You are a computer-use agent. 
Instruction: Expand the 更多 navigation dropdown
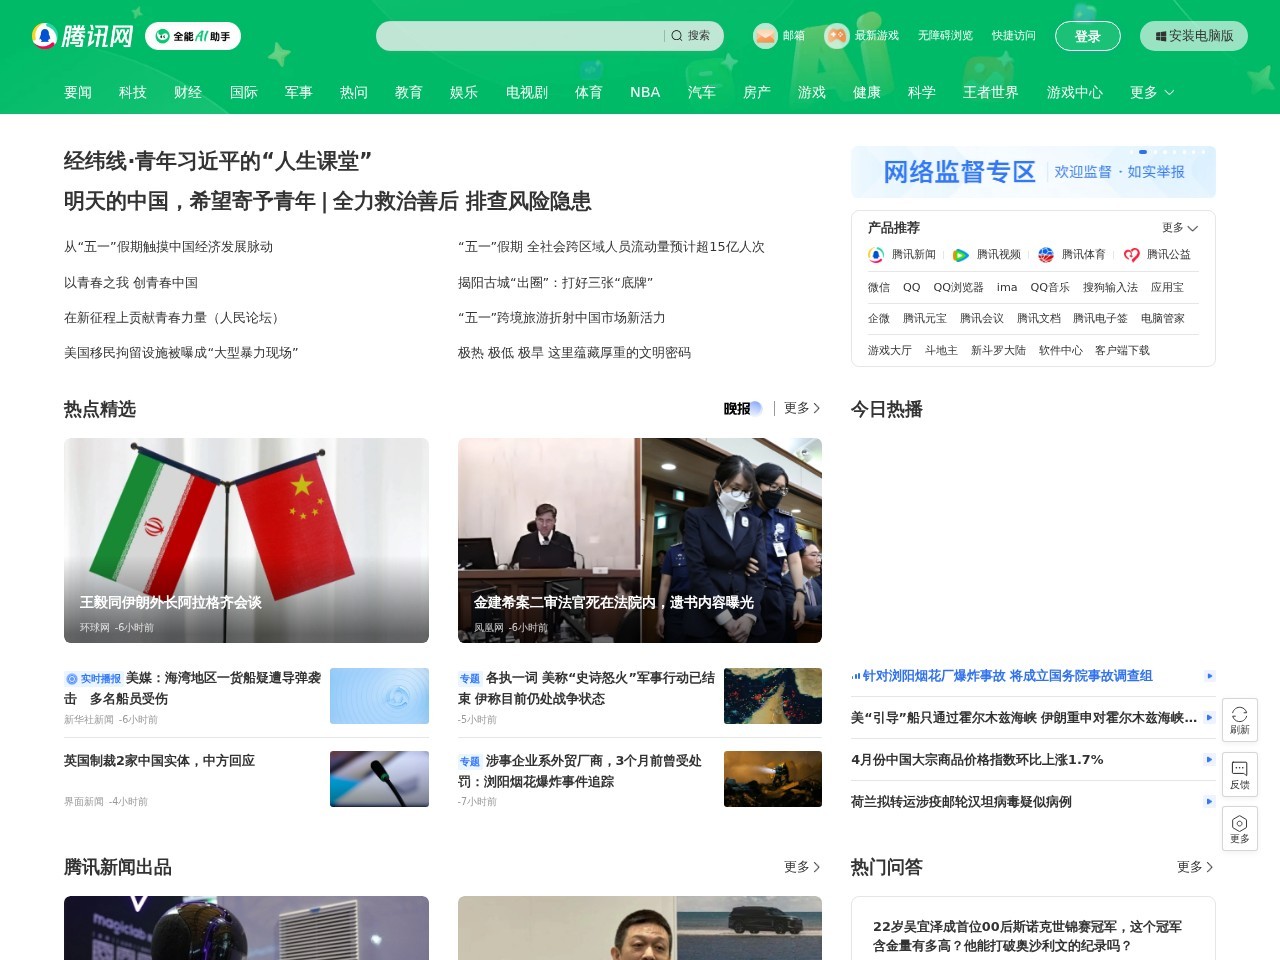pyautogui.click(x=1152, y=92)
